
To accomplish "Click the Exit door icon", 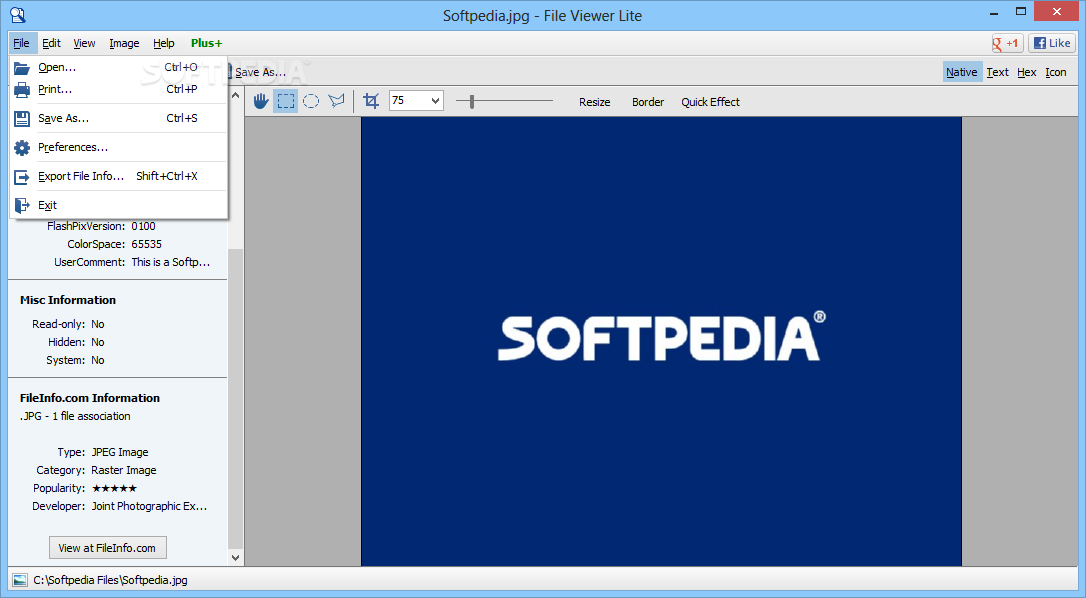I will pyautogui.click(x=22, y=205).
